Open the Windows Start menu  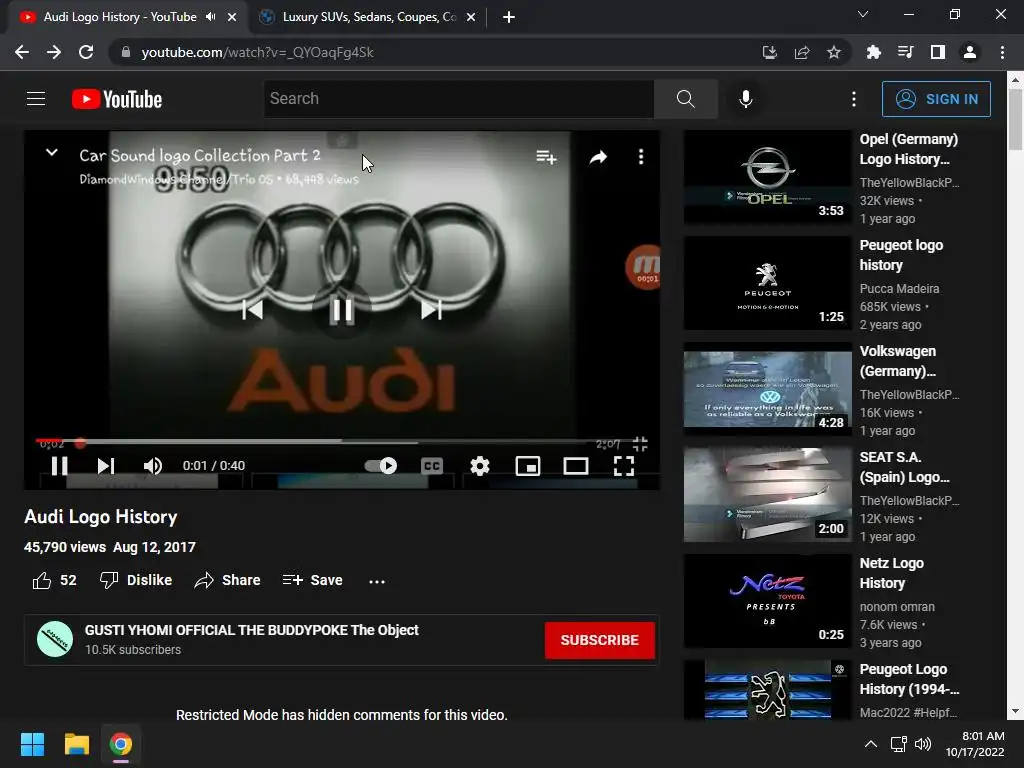click(x=32, y=744)
